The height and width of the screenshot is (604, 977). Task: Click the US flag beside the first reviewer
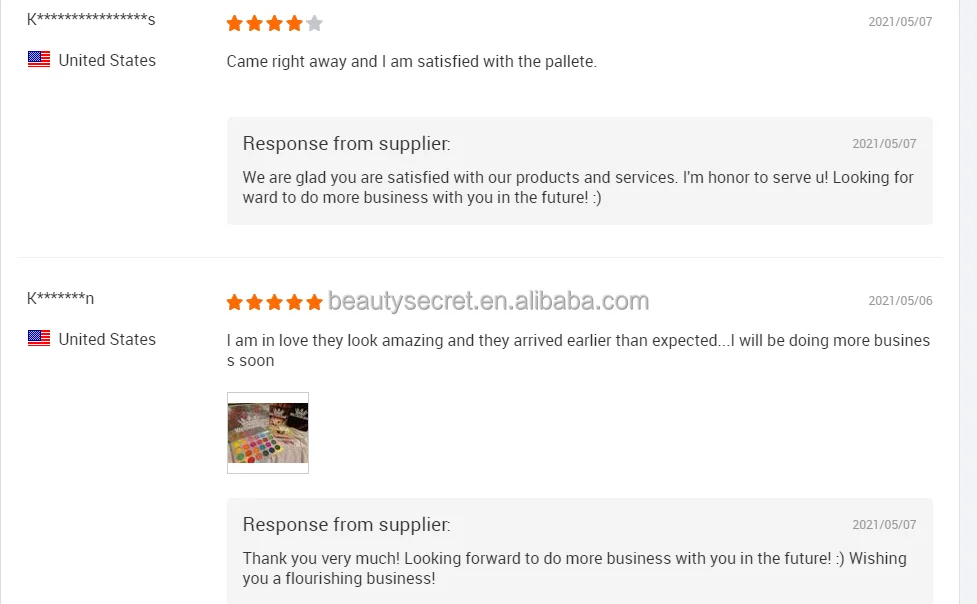pos(39,60)
